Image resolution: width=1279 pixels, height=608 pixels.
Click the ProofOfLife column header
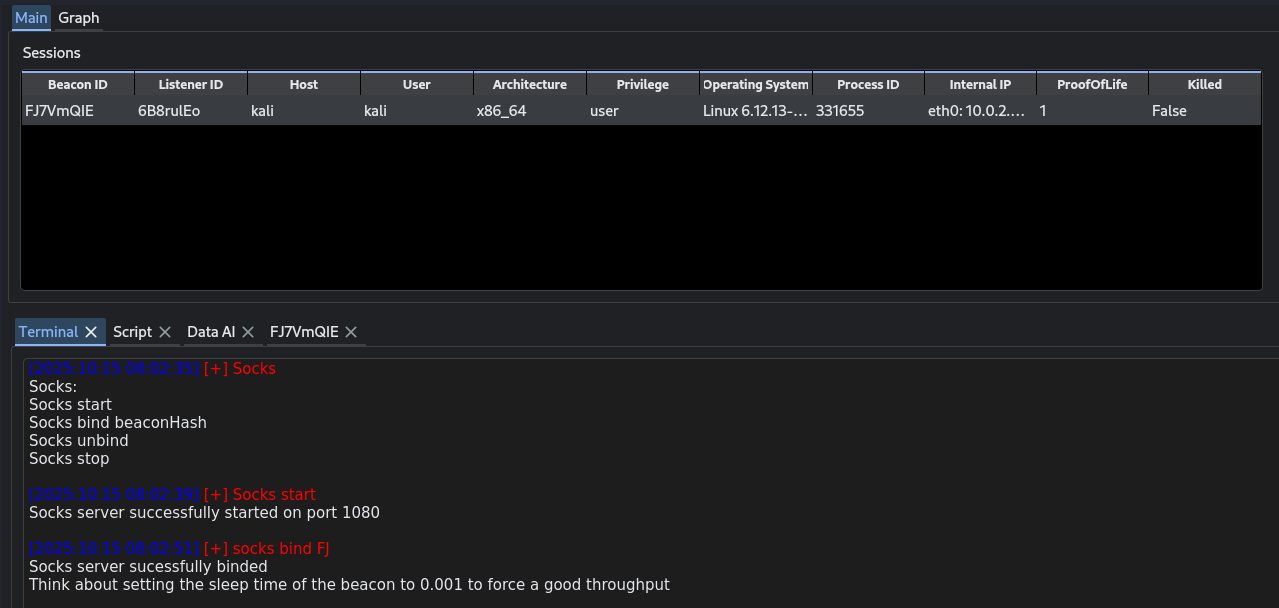(x=1092, y=85)
